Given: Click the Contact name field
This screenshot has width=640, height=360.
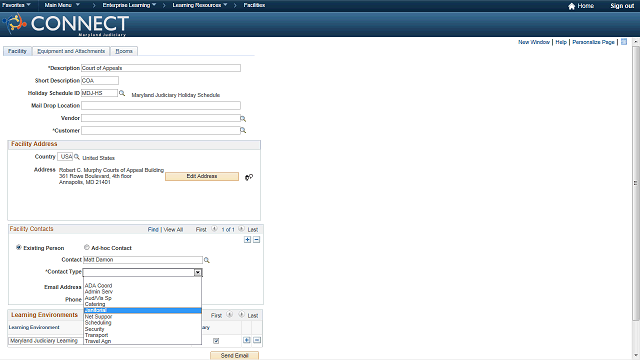Looking at the screenshot, I should [x=142, y=260].
